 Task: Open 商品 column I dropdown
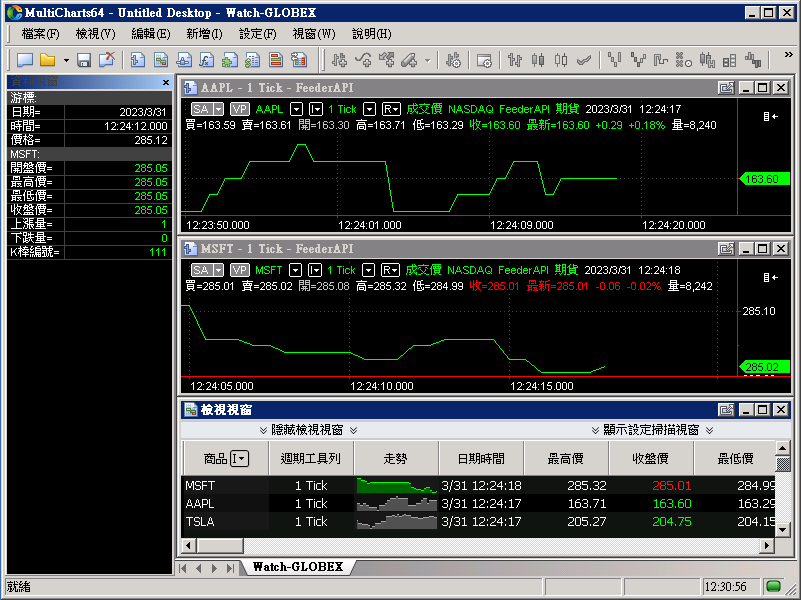pos(239,459)
